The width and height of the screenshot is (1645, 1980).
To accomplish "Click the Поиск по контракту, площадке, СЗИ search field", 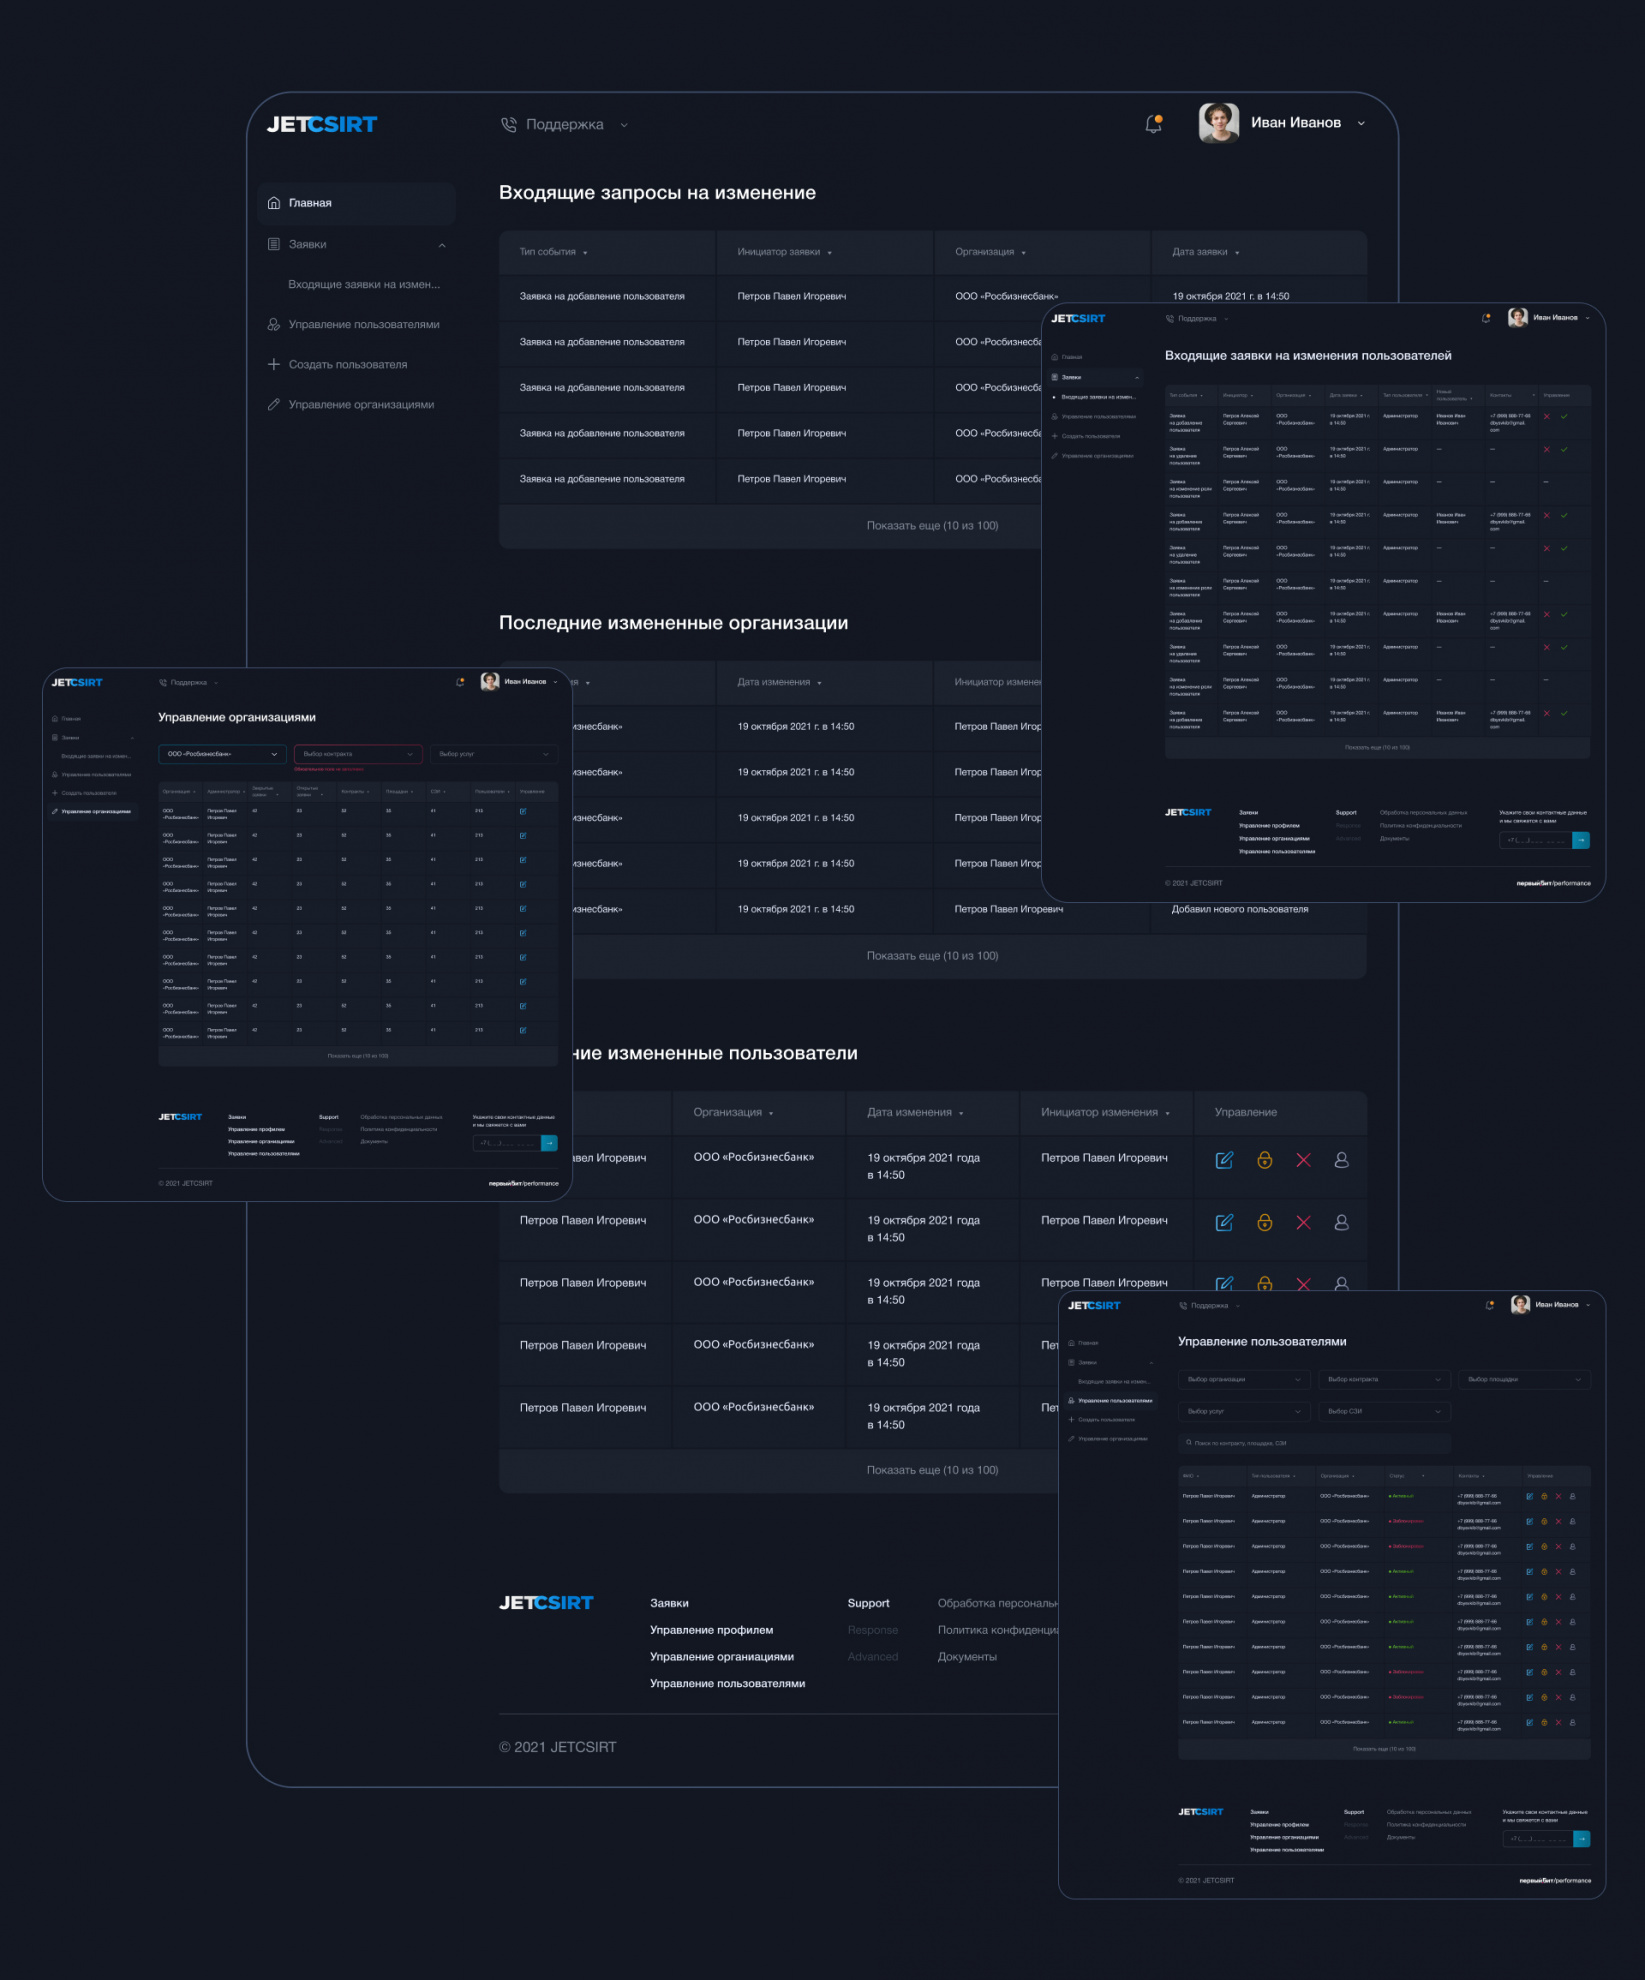I will point(1314,1443).
